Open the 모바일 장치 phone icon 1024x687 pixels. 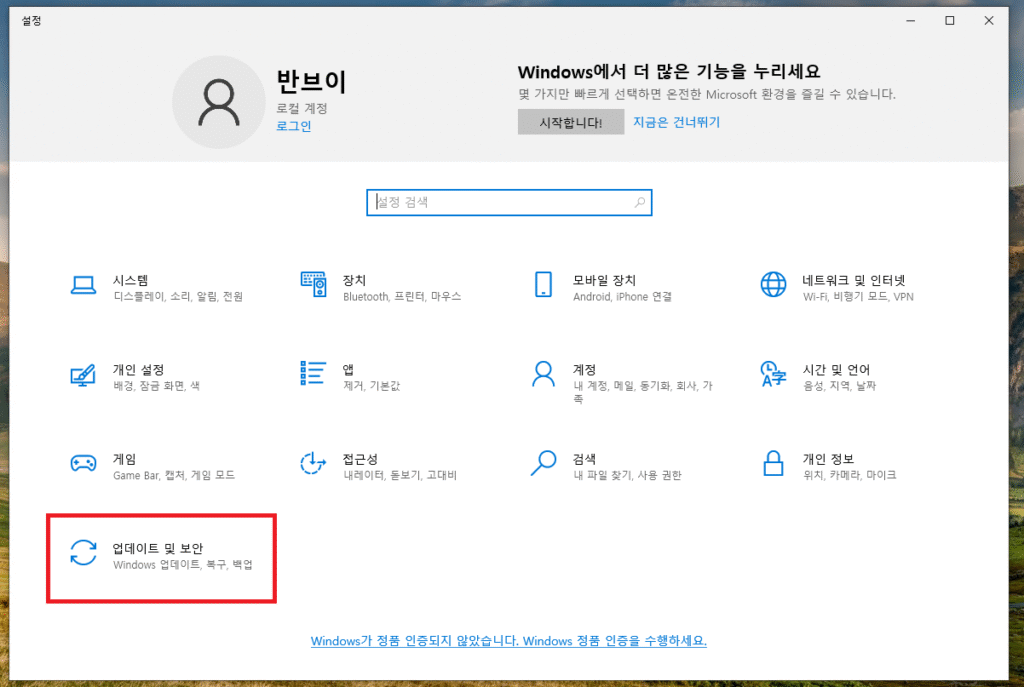(x=543, y=285)
